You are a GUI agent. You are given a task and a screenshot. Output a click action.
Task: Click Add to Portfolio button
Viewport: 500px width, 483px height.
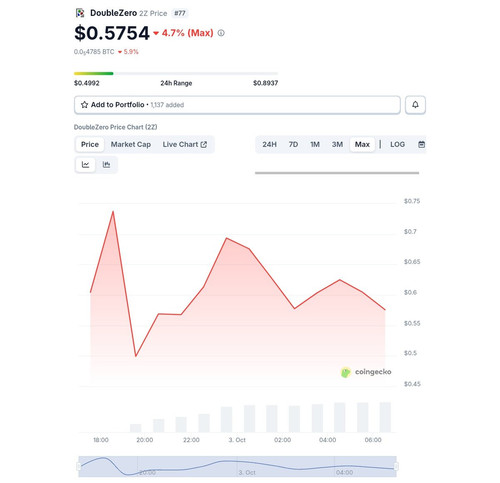237,105
